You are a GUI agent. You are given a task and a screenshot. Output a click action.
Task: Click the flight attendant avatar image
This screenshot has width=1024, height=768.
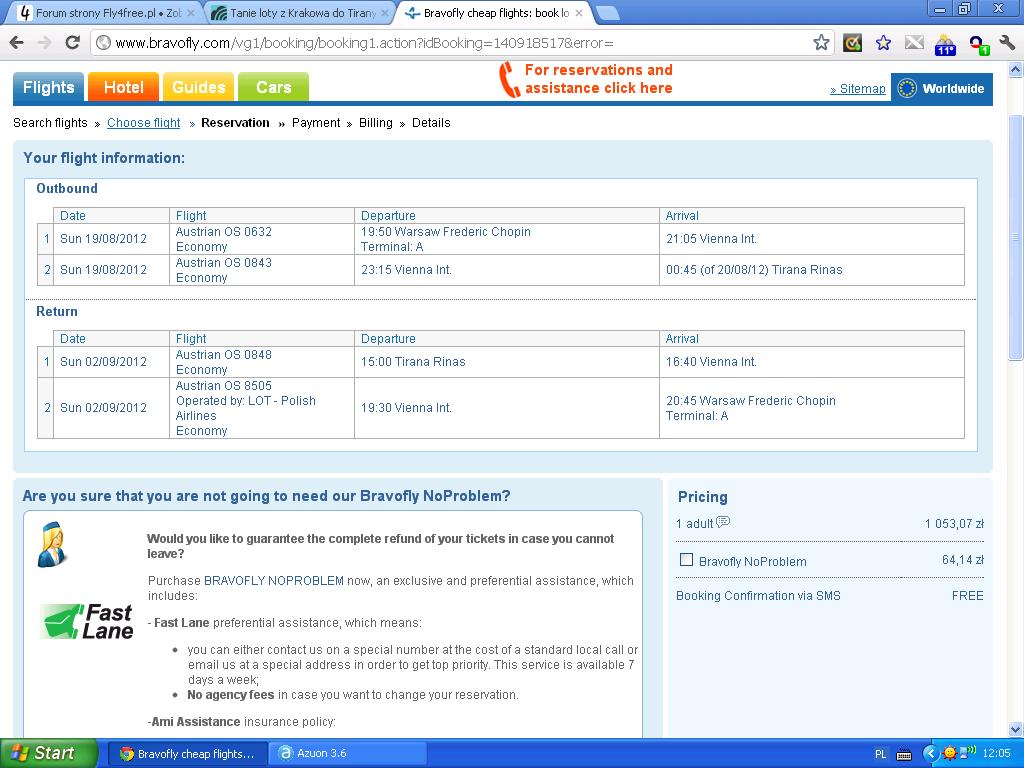pyautogui.click(x=52, y=545)
